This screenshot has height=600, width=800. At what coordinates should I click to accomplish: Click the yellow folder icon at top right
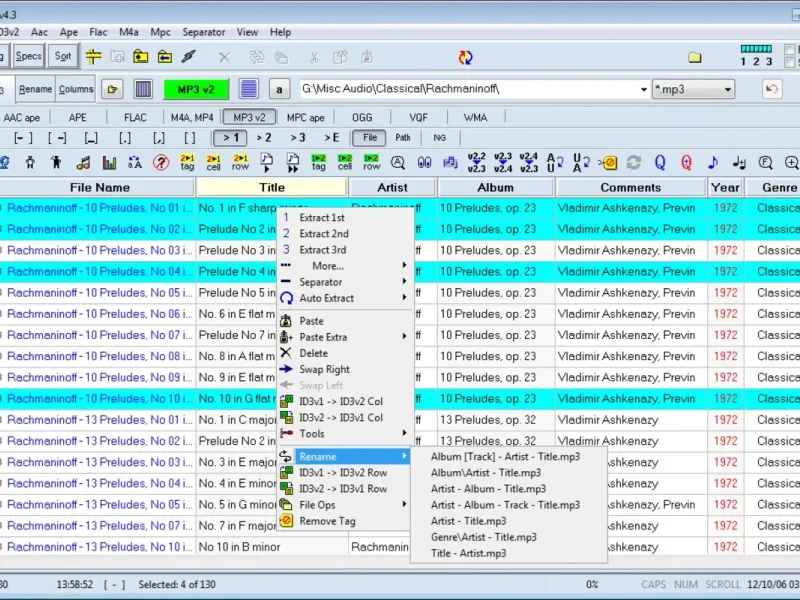[694, 57]
